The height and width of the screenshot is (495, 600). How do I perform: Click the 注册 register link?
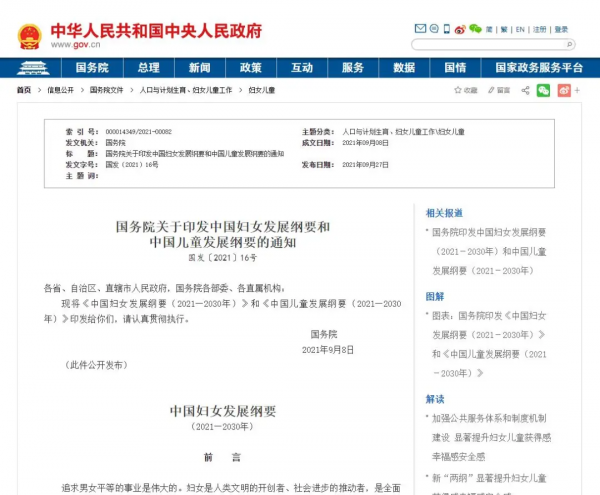540,29
